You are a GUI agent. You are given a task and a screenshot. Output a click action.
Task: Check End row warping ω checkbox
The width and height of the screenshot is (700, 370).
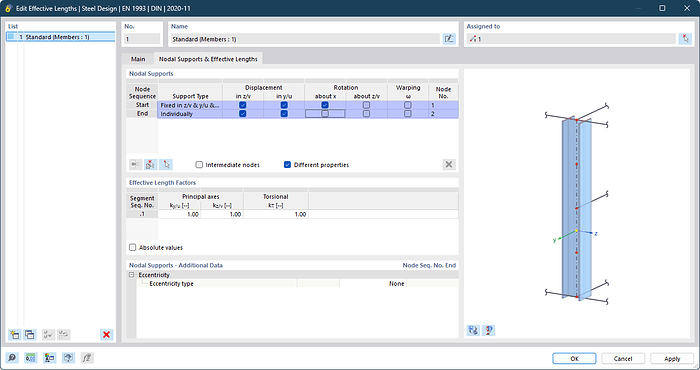pyautogui.click(x=408, y=114)
